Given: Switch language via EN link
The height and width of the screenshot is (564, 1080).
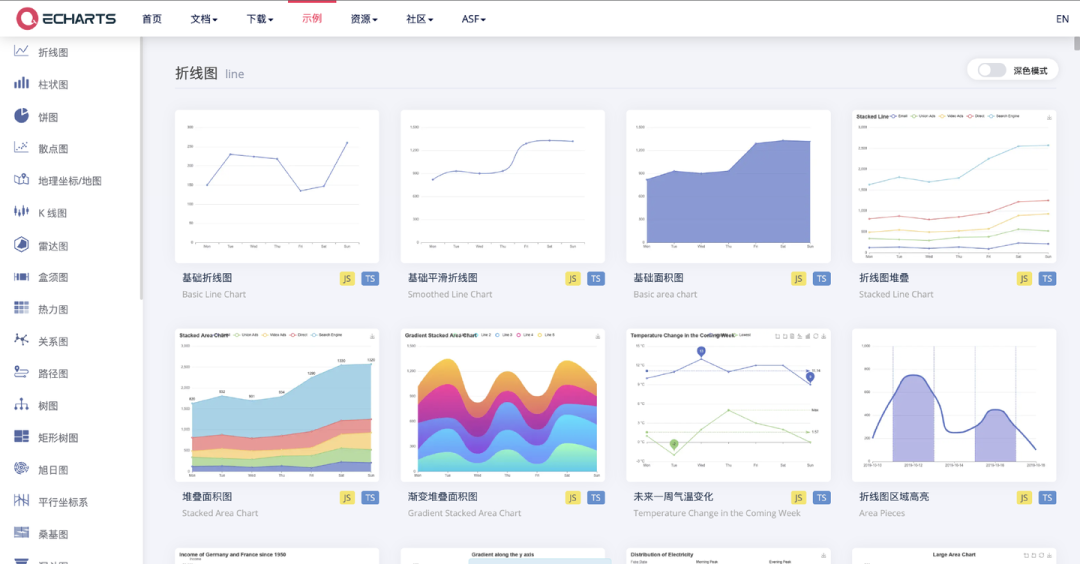Looking at the screenshot, I should tap(1062, 19).
